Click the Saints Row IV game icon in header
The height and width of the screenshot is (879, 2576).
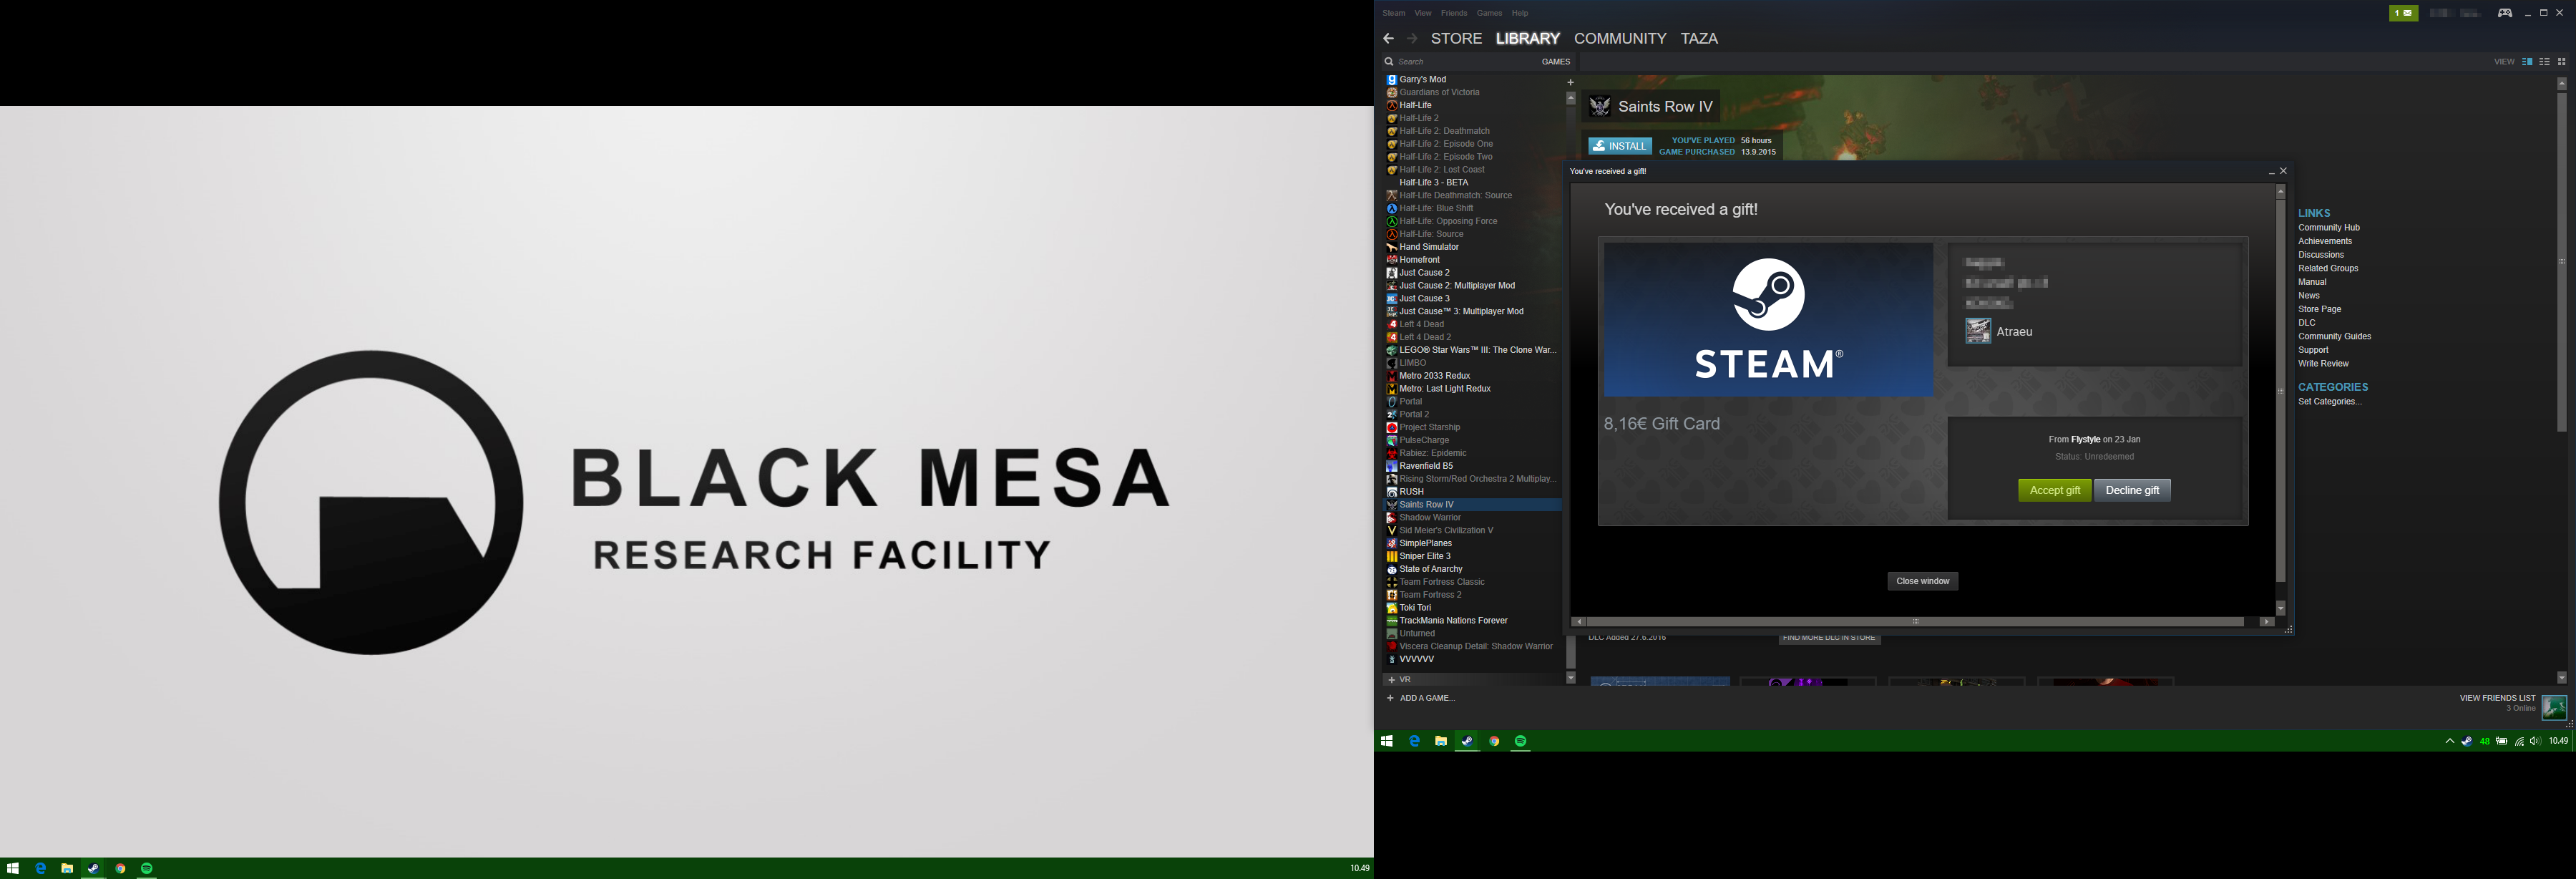click(x=1600, y=106)
